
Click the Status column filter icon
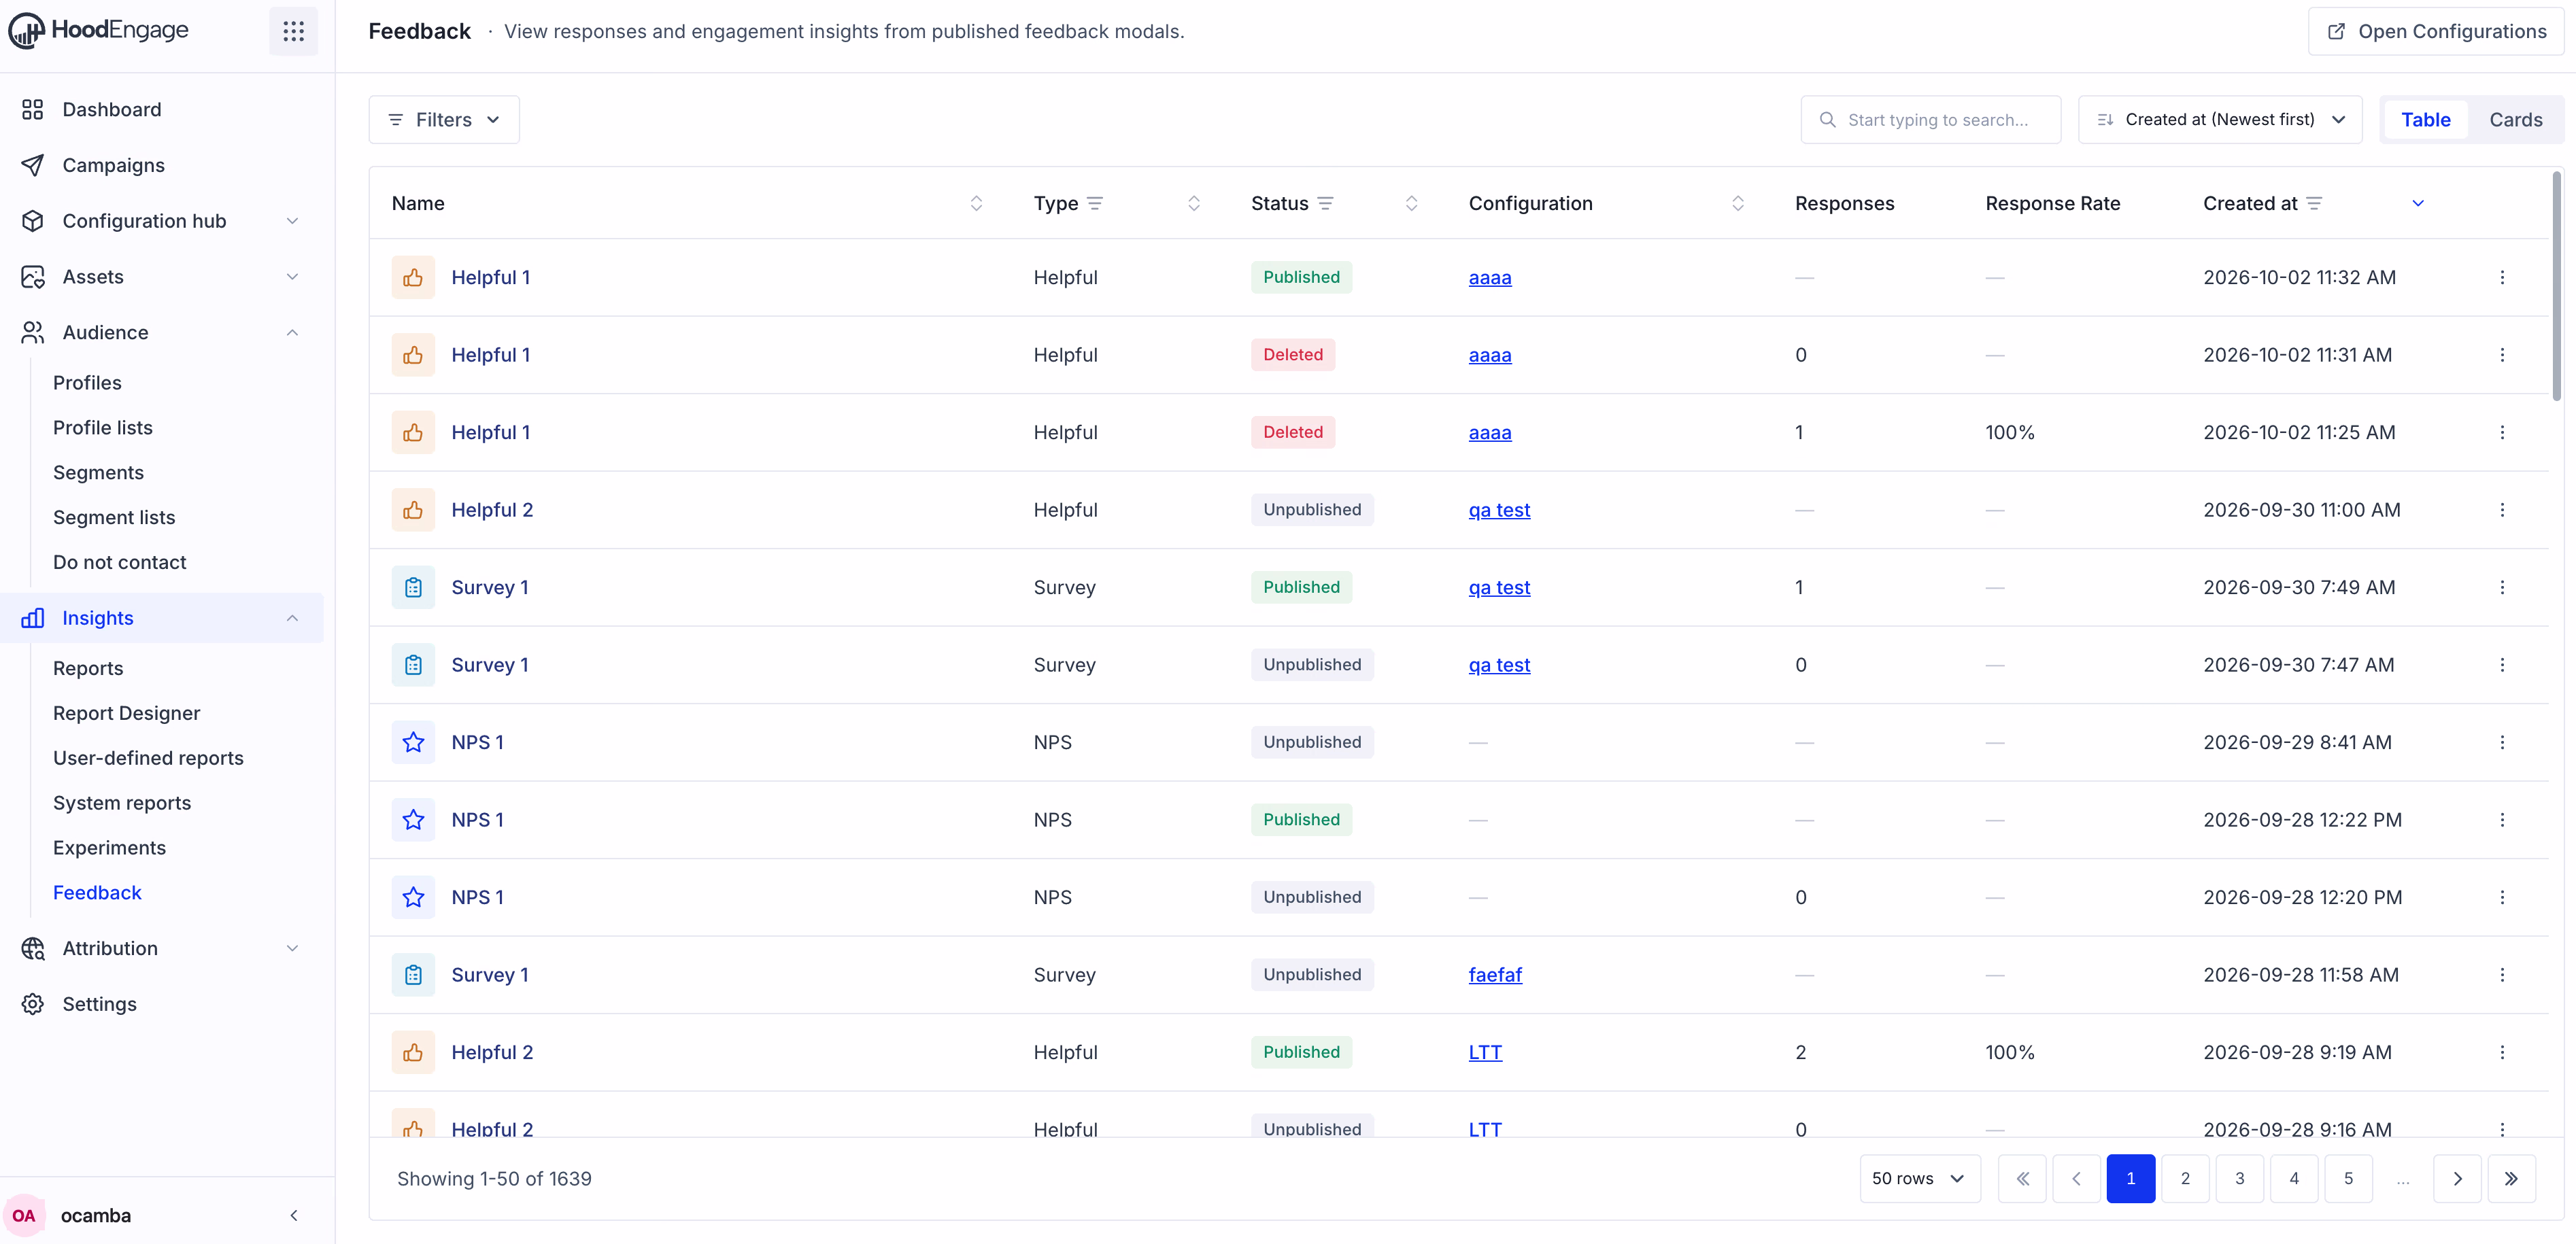point(1325,203)
